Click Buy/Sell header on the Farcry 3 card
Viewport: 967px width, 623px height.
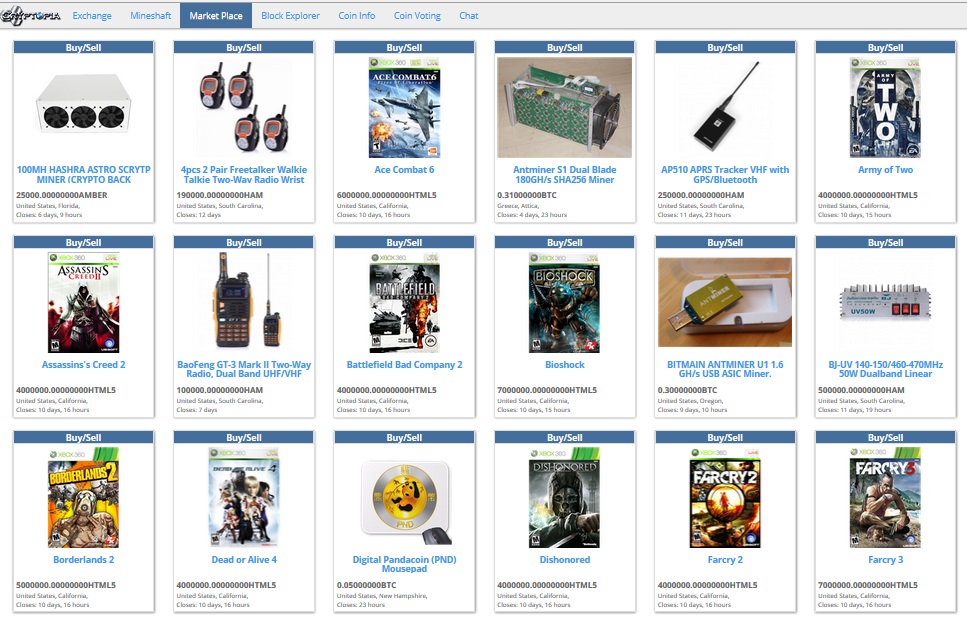886,437
